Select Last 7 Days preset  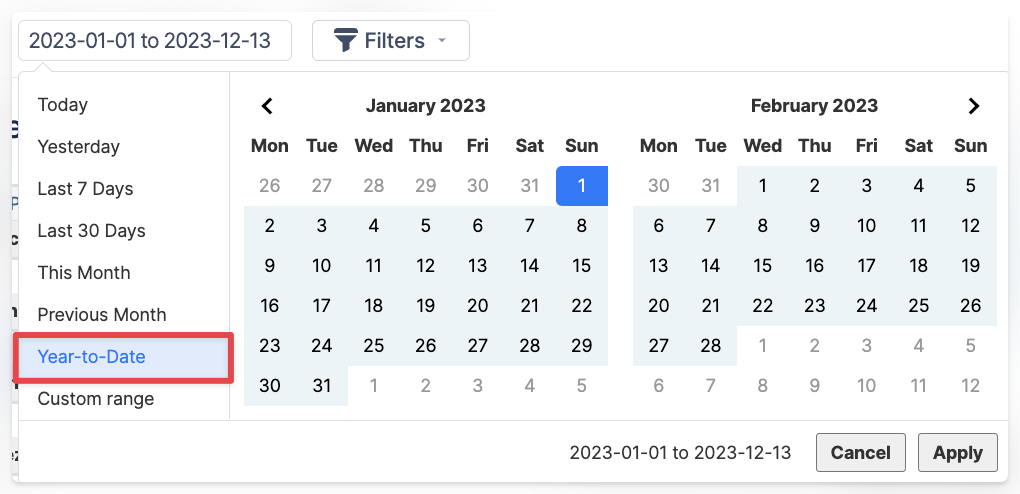pyautogui.click(x=86, y=189)
